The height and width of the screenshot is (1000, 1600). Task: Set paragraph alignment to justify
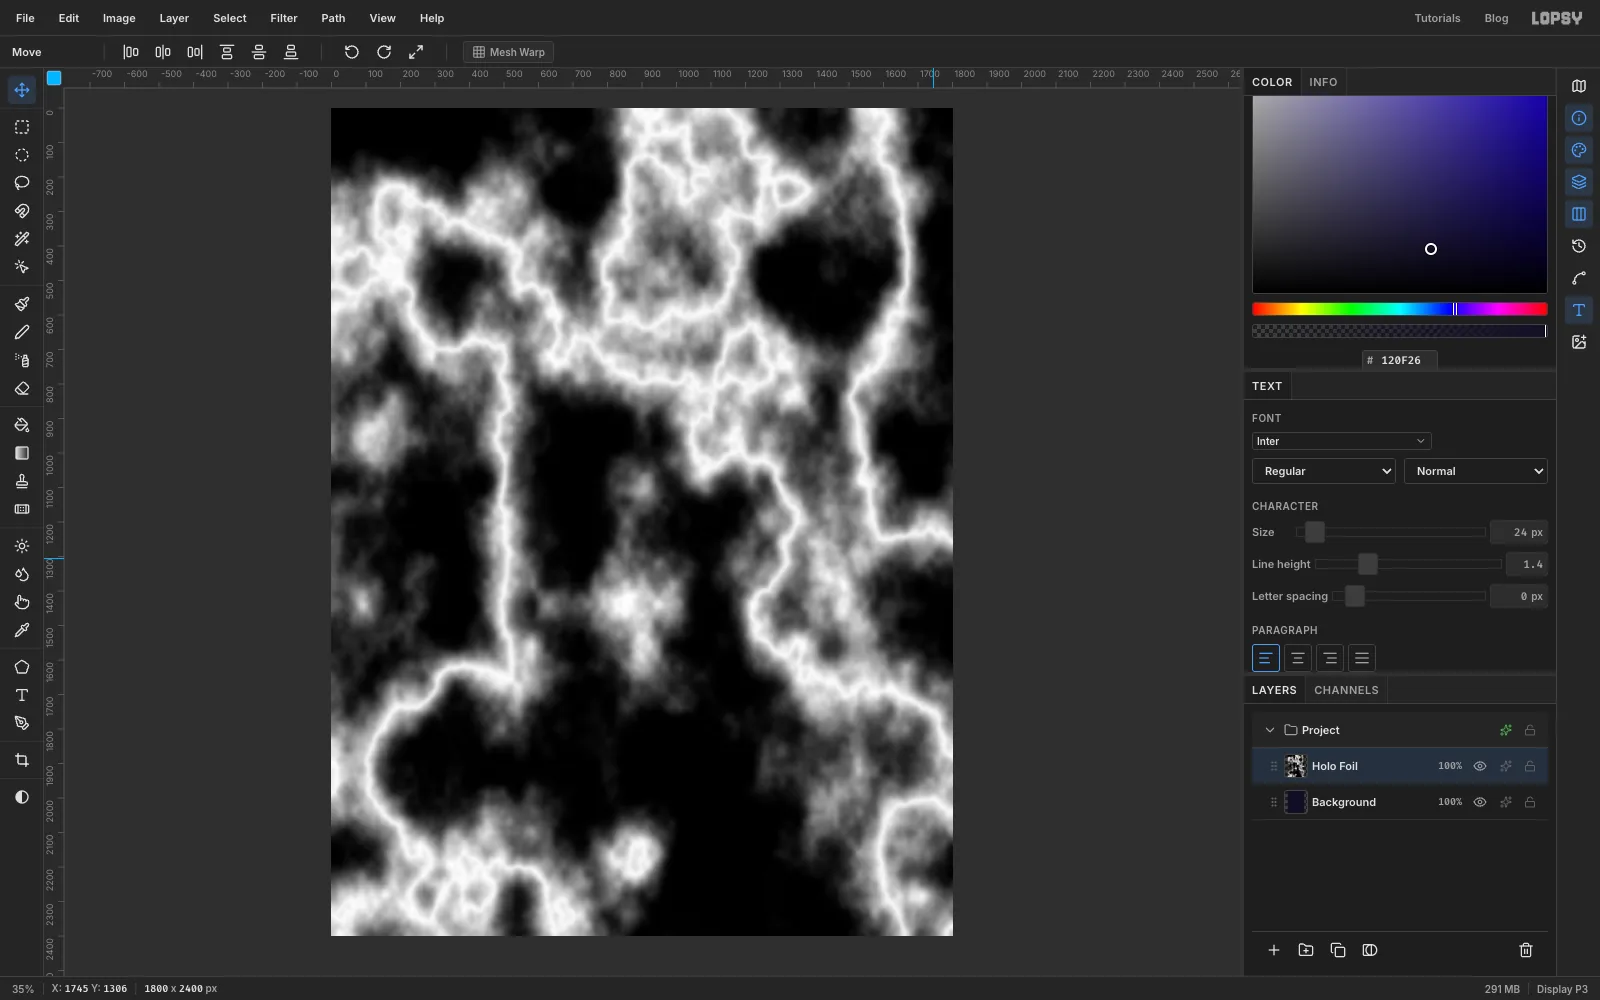1362,658
